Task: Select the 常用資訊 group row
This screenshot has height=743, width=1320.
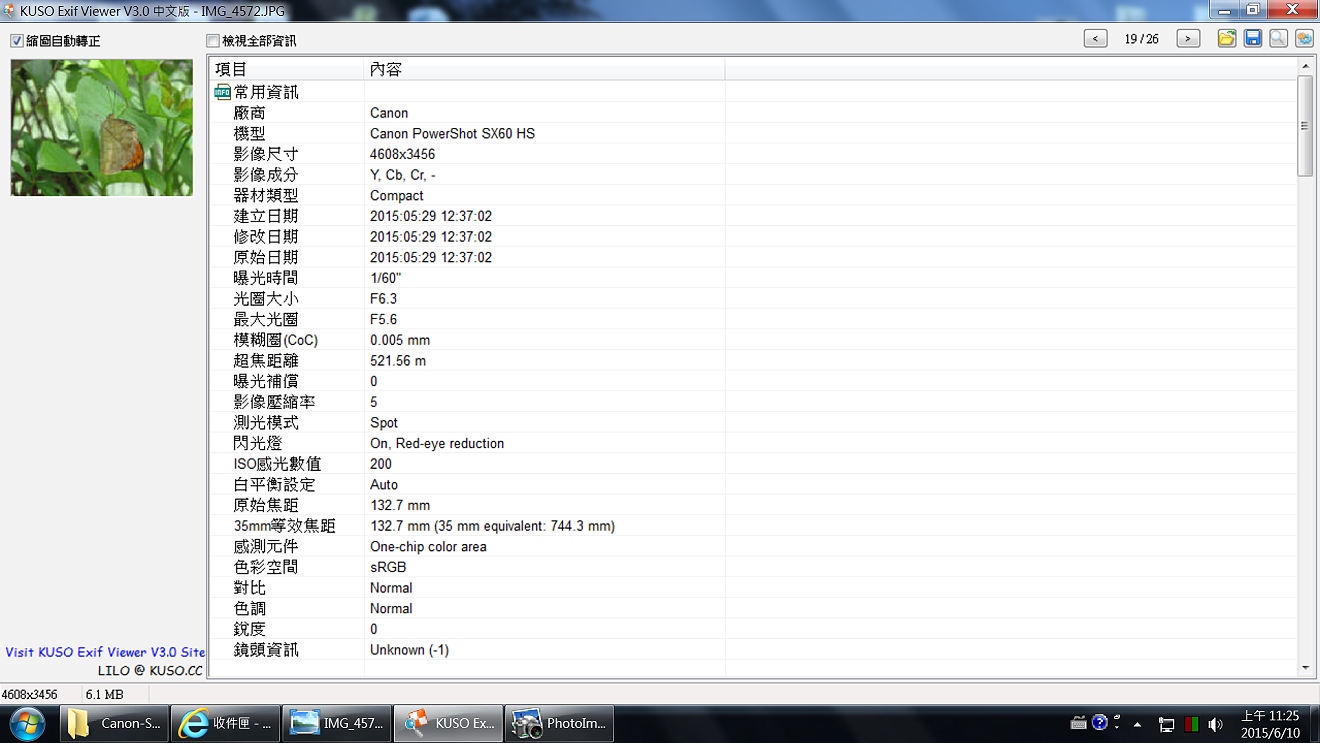Action: click(x=755, y=92)
